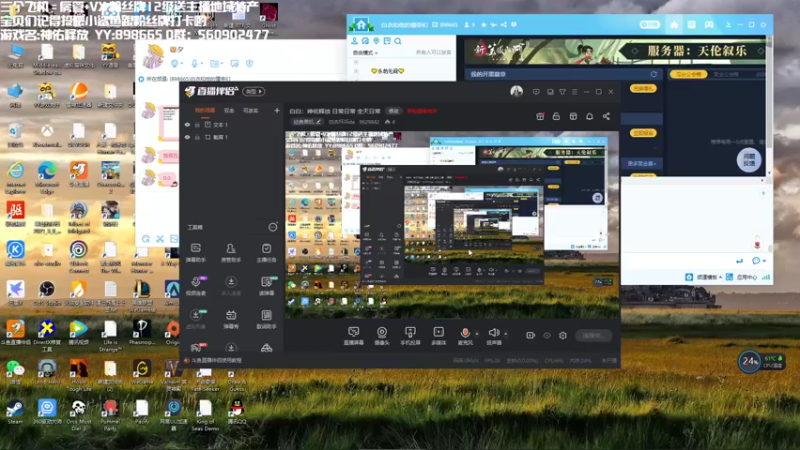Click the YY send message arrow button
Viewport: 800px width, 450px height.
click(739, 261)
